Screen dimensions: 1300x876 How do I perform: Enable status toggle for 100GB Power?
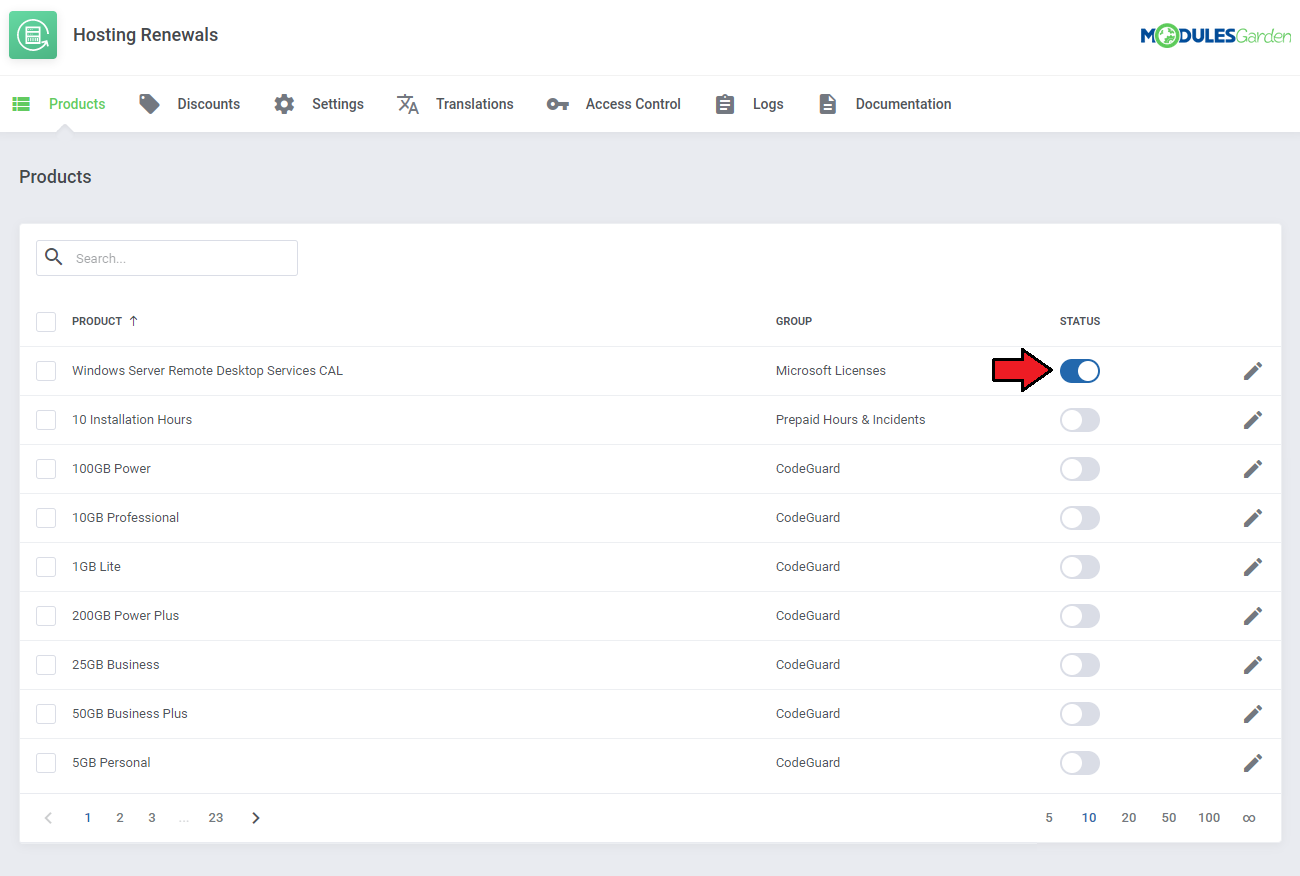pyautogui.click(x=1080, y=469)
